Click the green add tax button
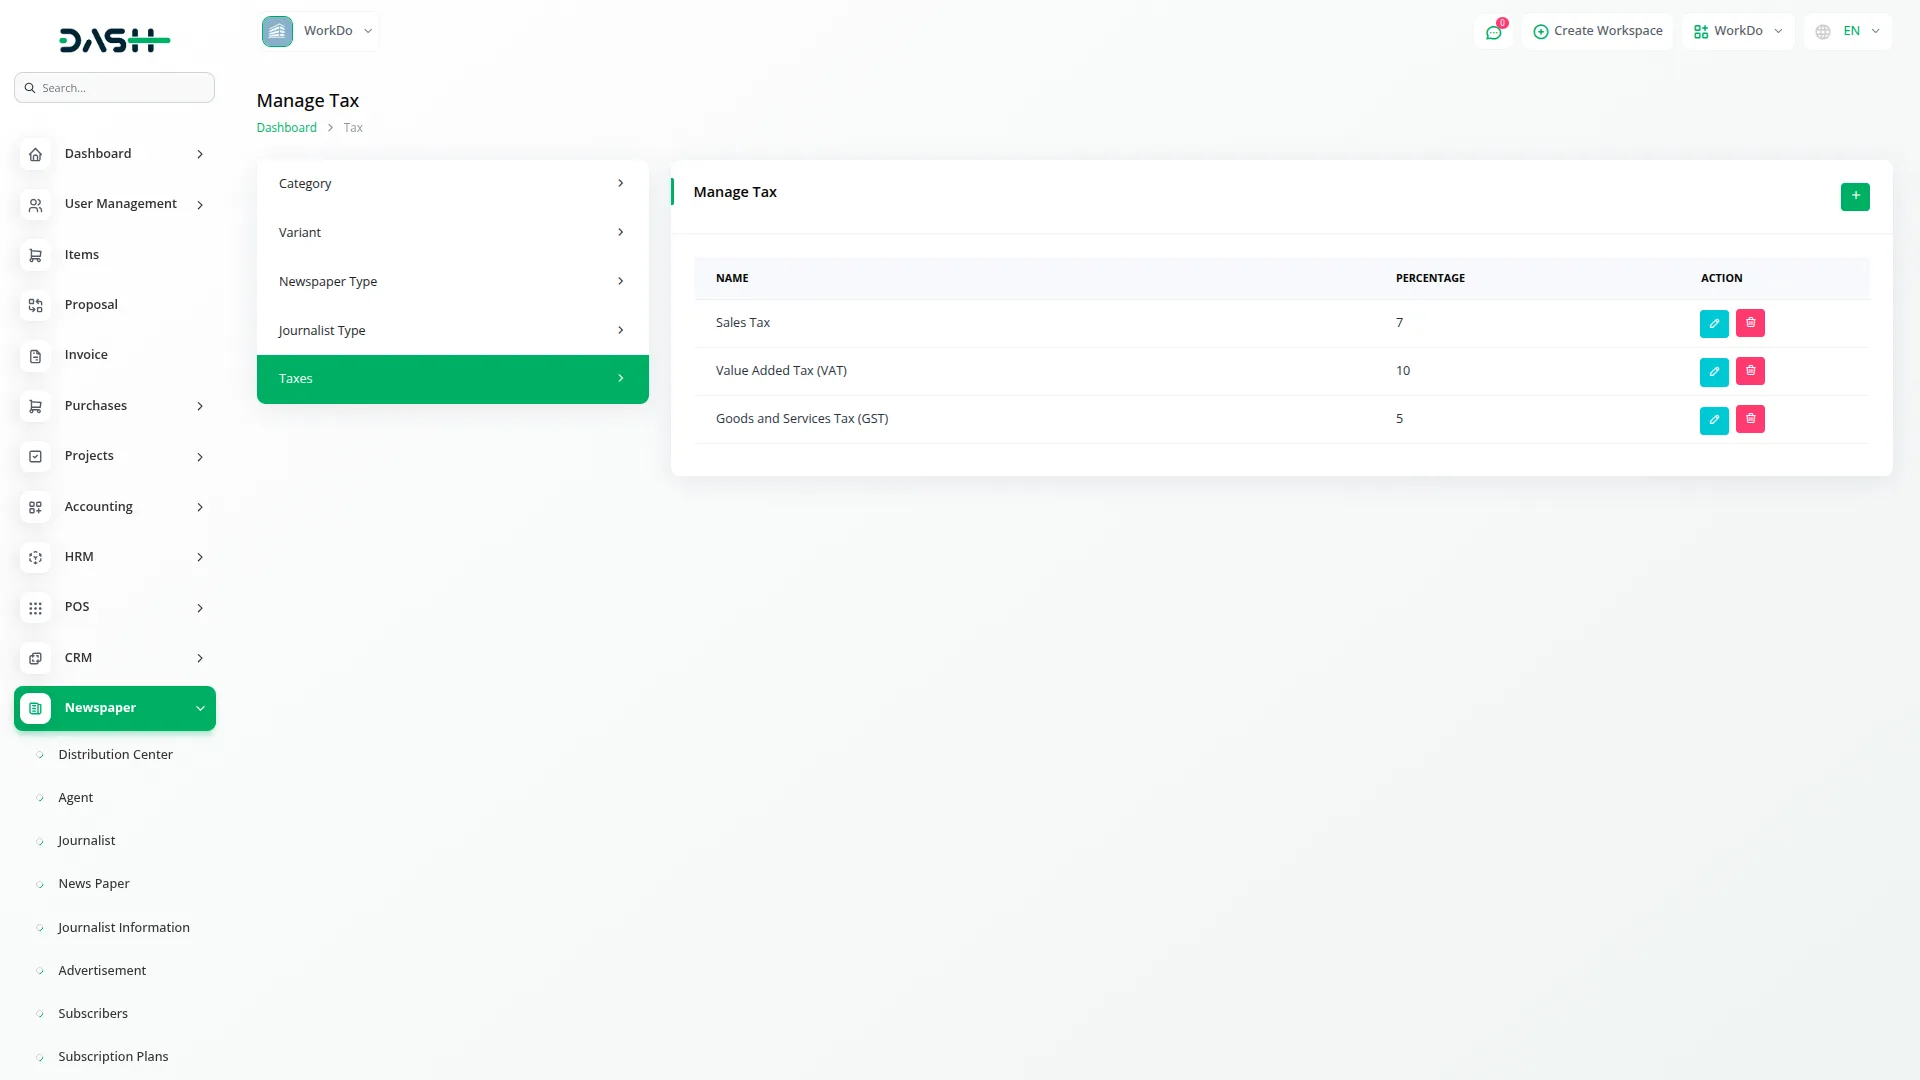Screen dimensions: 1920x1080 point(1855,197)
